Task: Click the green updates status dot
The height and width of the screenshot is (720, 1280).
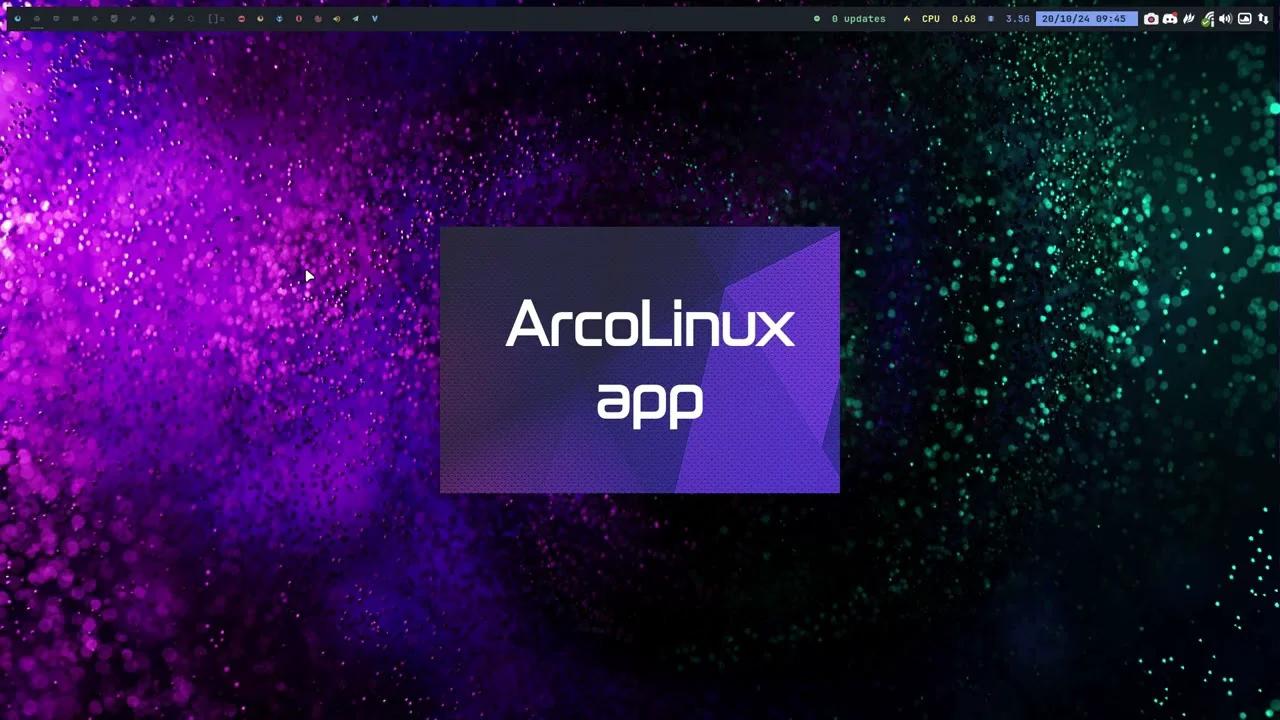Action: coord(817,19)
